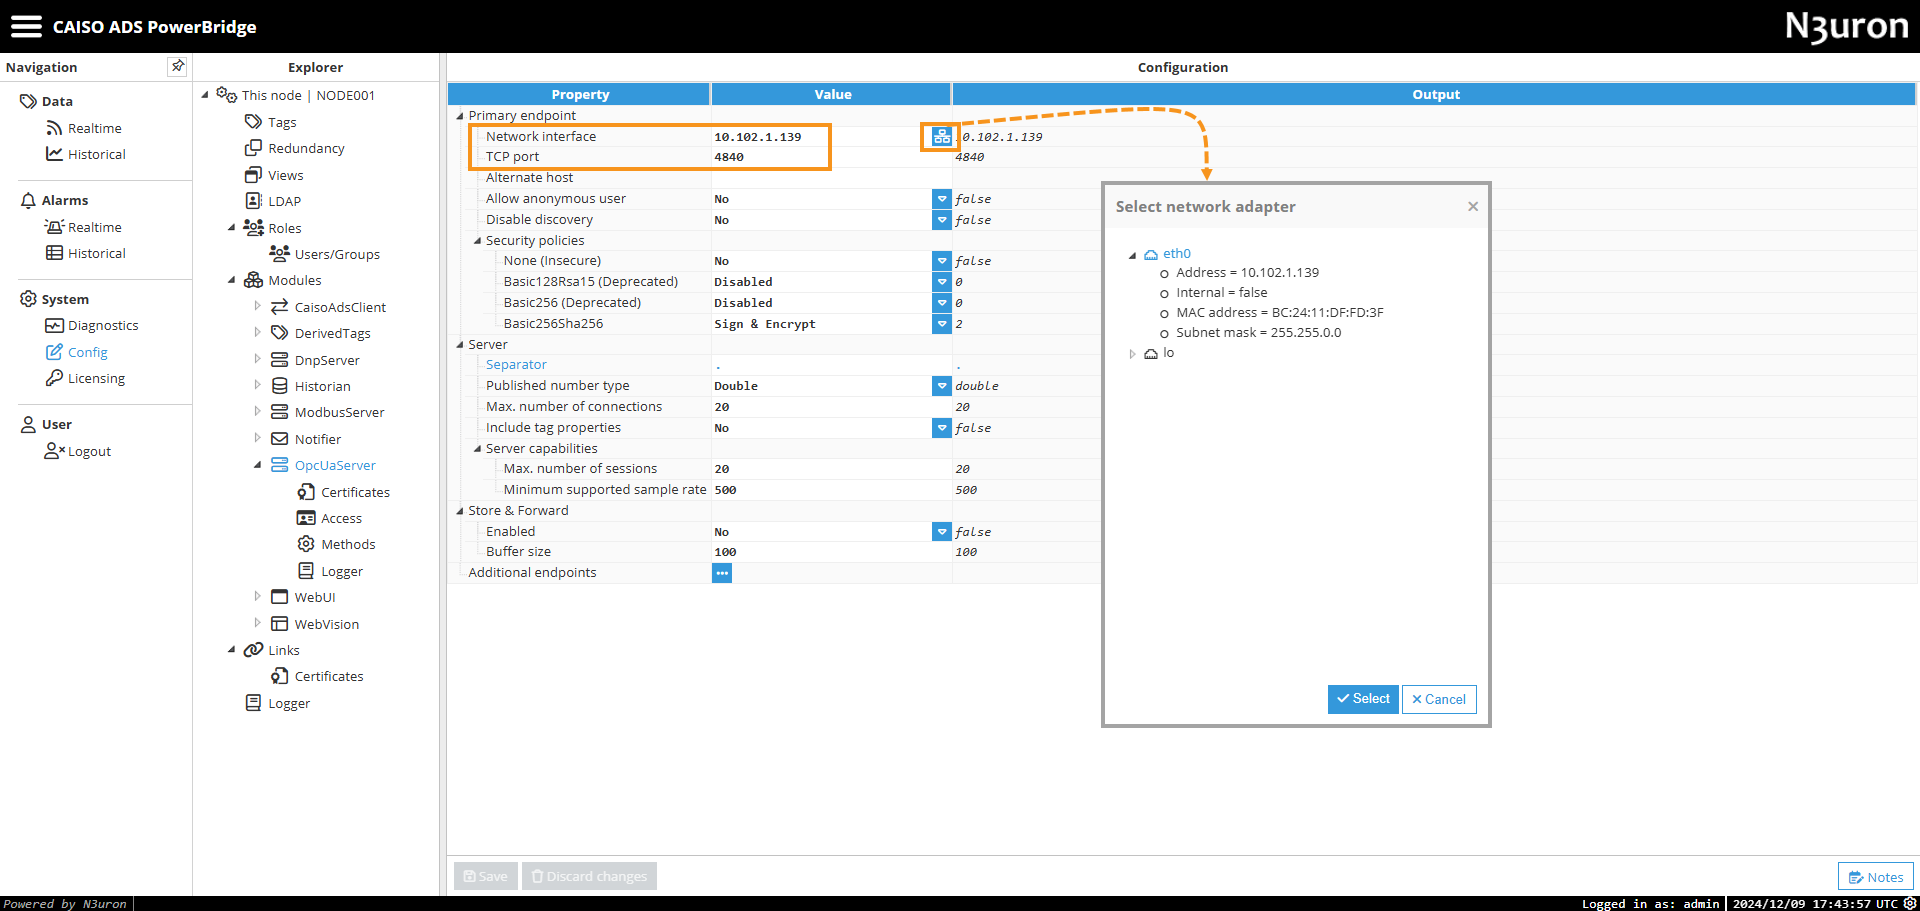
Task: Expand DerivedTags module
Action: pos(258,333)
